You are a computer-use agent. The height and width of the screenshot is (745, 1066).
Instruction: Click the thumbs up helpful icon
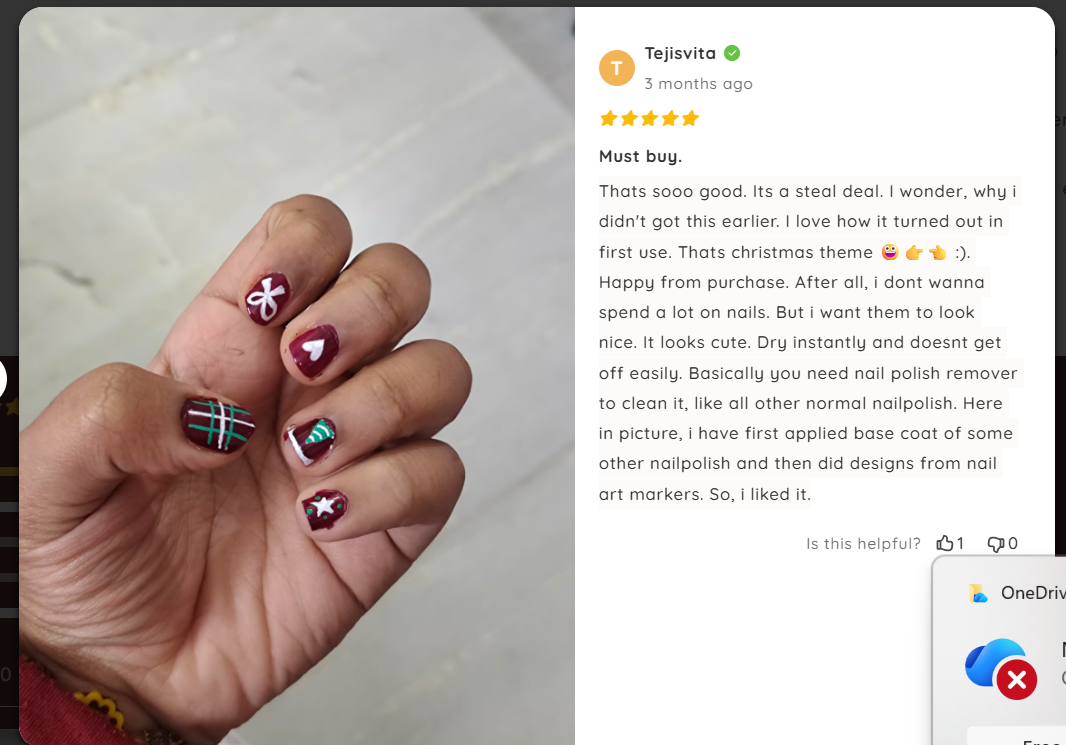(x=944, y=543)
